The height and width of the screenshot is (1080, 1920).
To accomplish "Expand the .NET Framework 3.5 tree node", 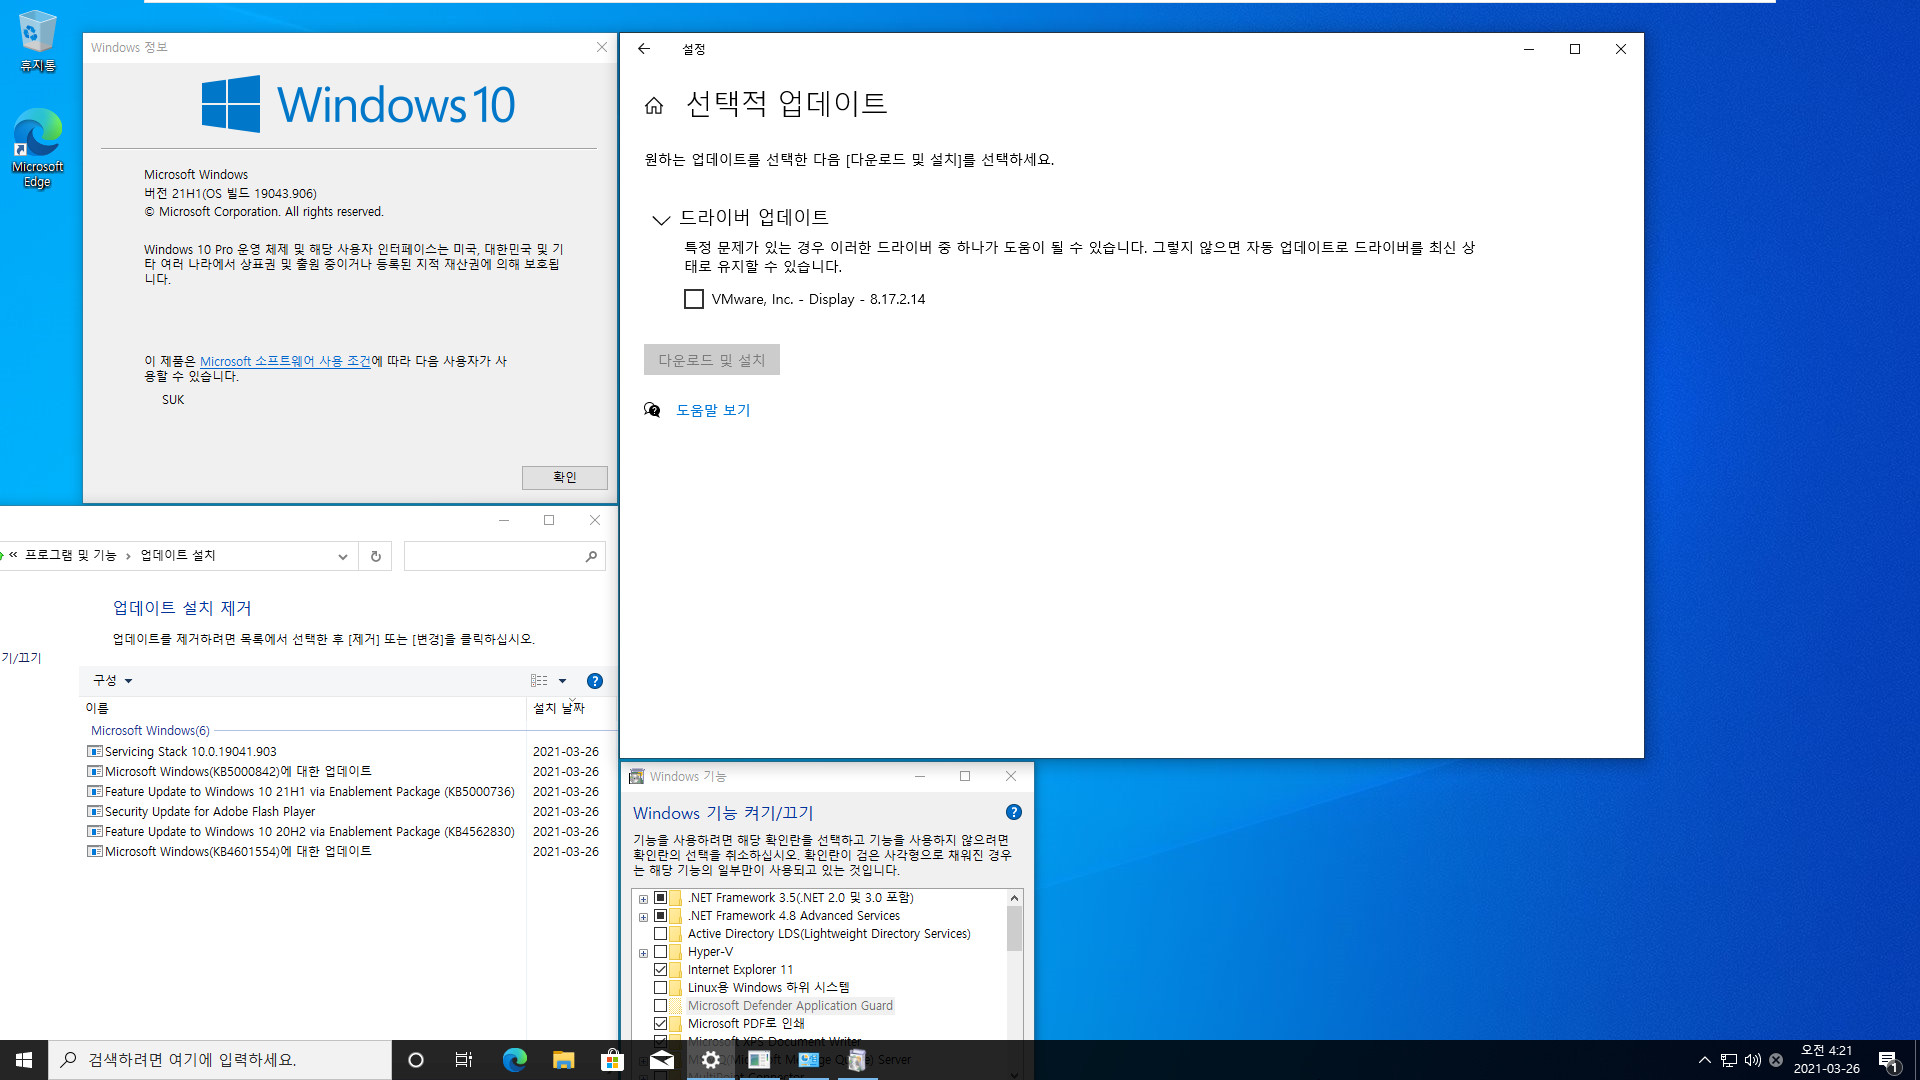I will click(x=643, y=899).
